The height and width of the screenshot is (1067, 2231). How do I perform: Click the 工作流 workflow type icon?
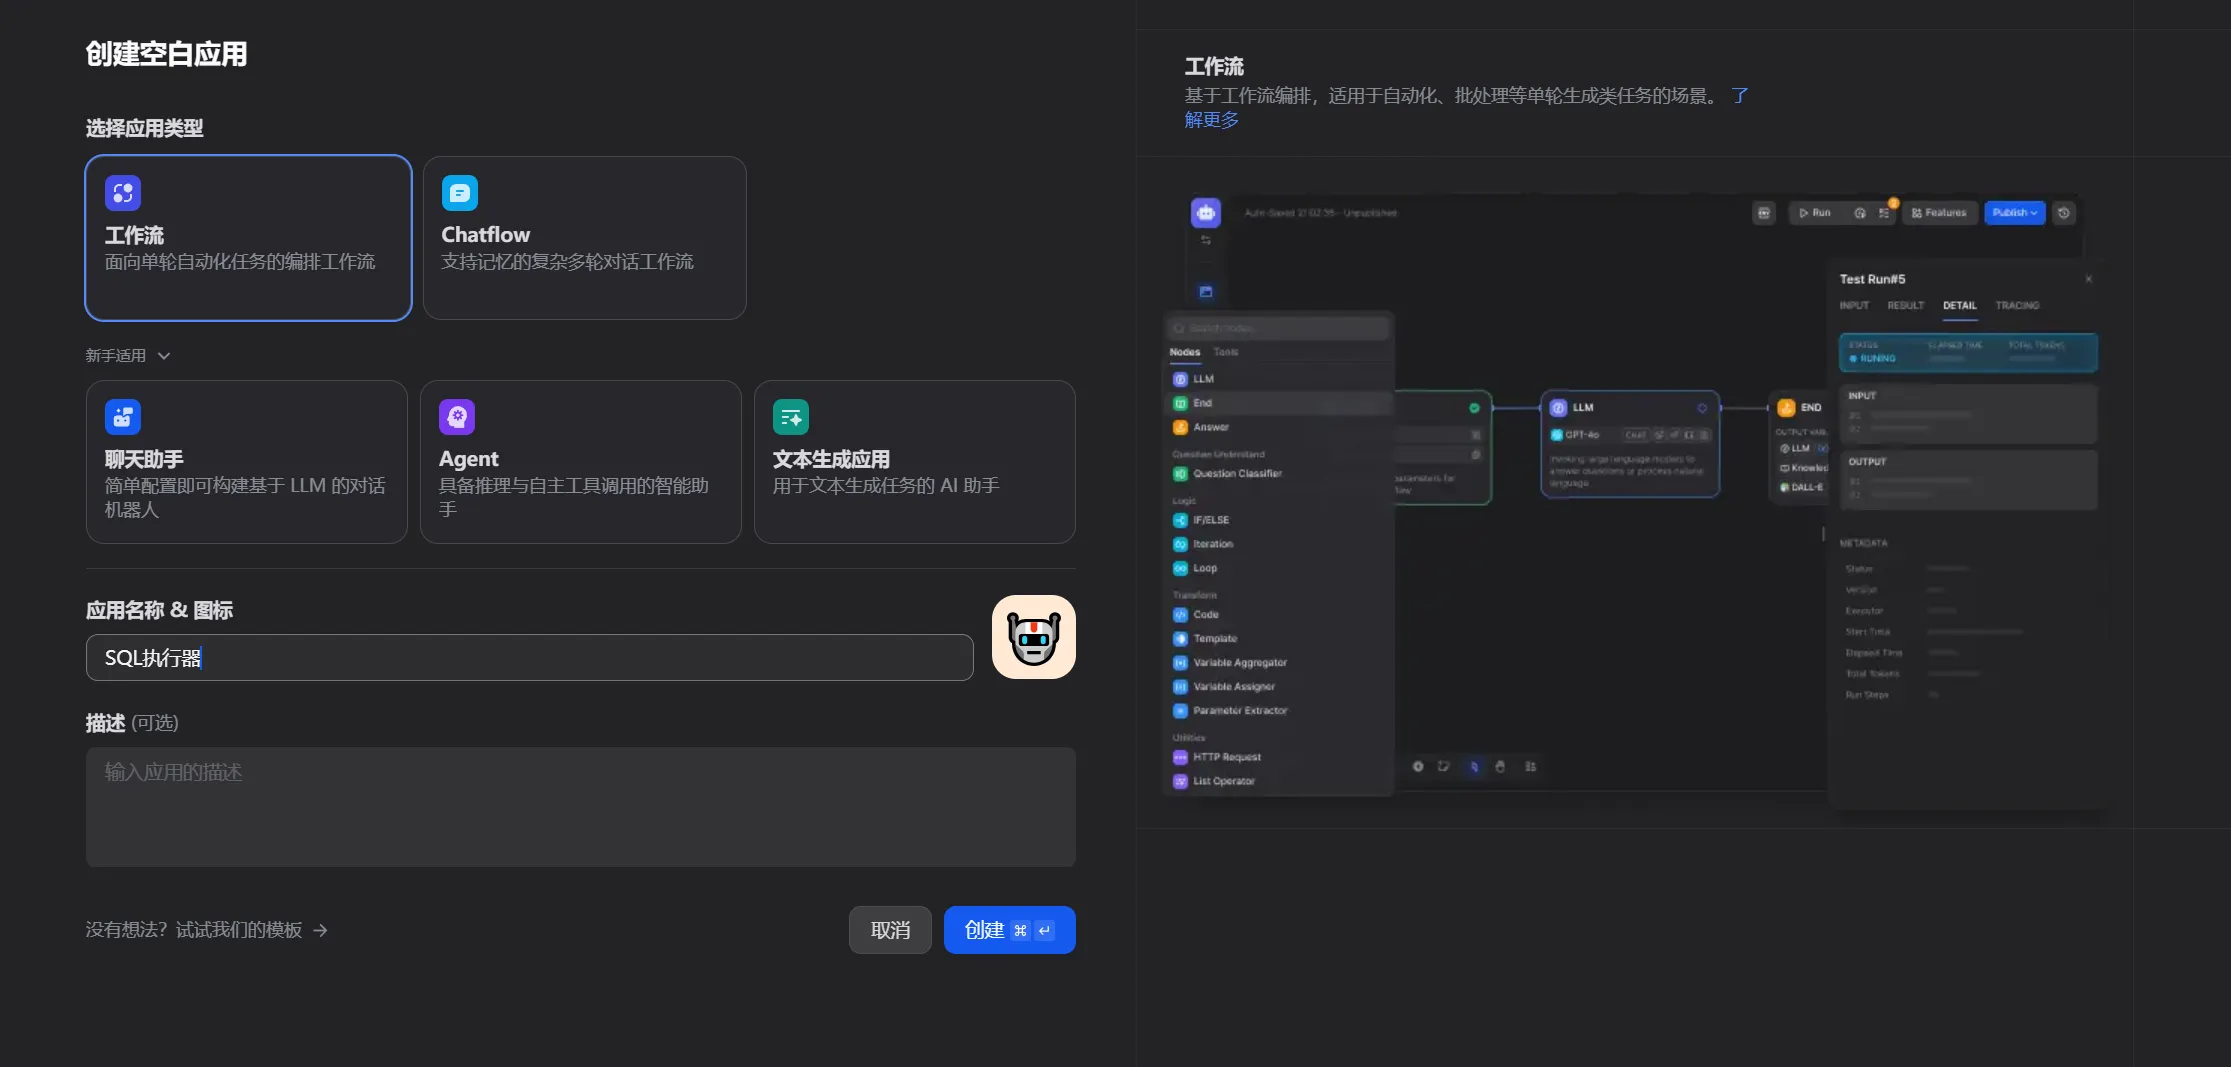(123, 193)
